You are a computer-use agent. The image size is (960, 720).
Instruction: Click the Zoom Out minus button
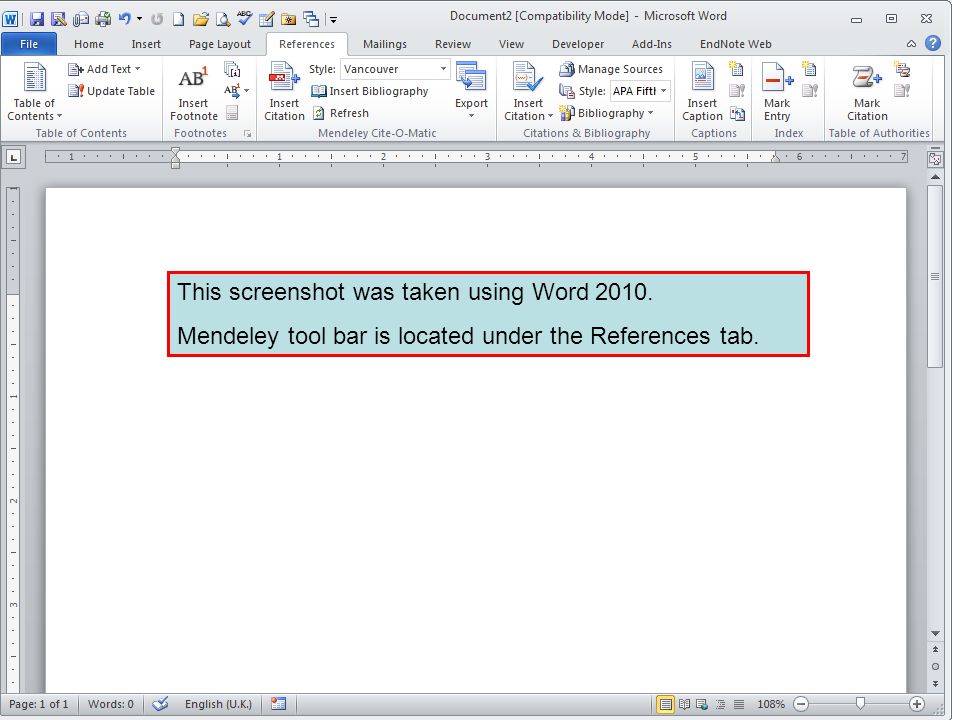point(801,704)
